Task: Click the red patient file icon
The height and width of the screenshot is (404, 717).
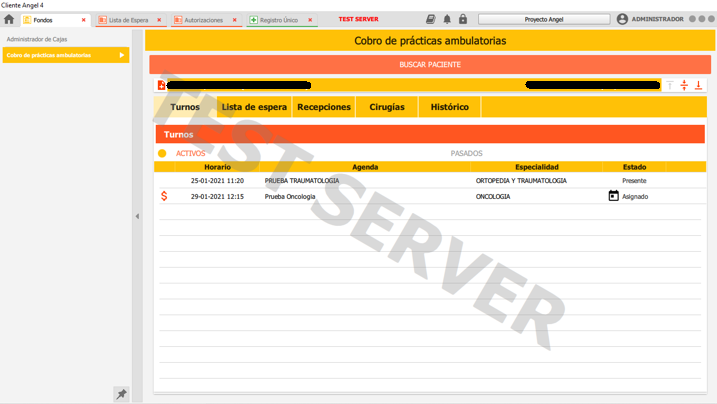Action: tap(162, 86)
